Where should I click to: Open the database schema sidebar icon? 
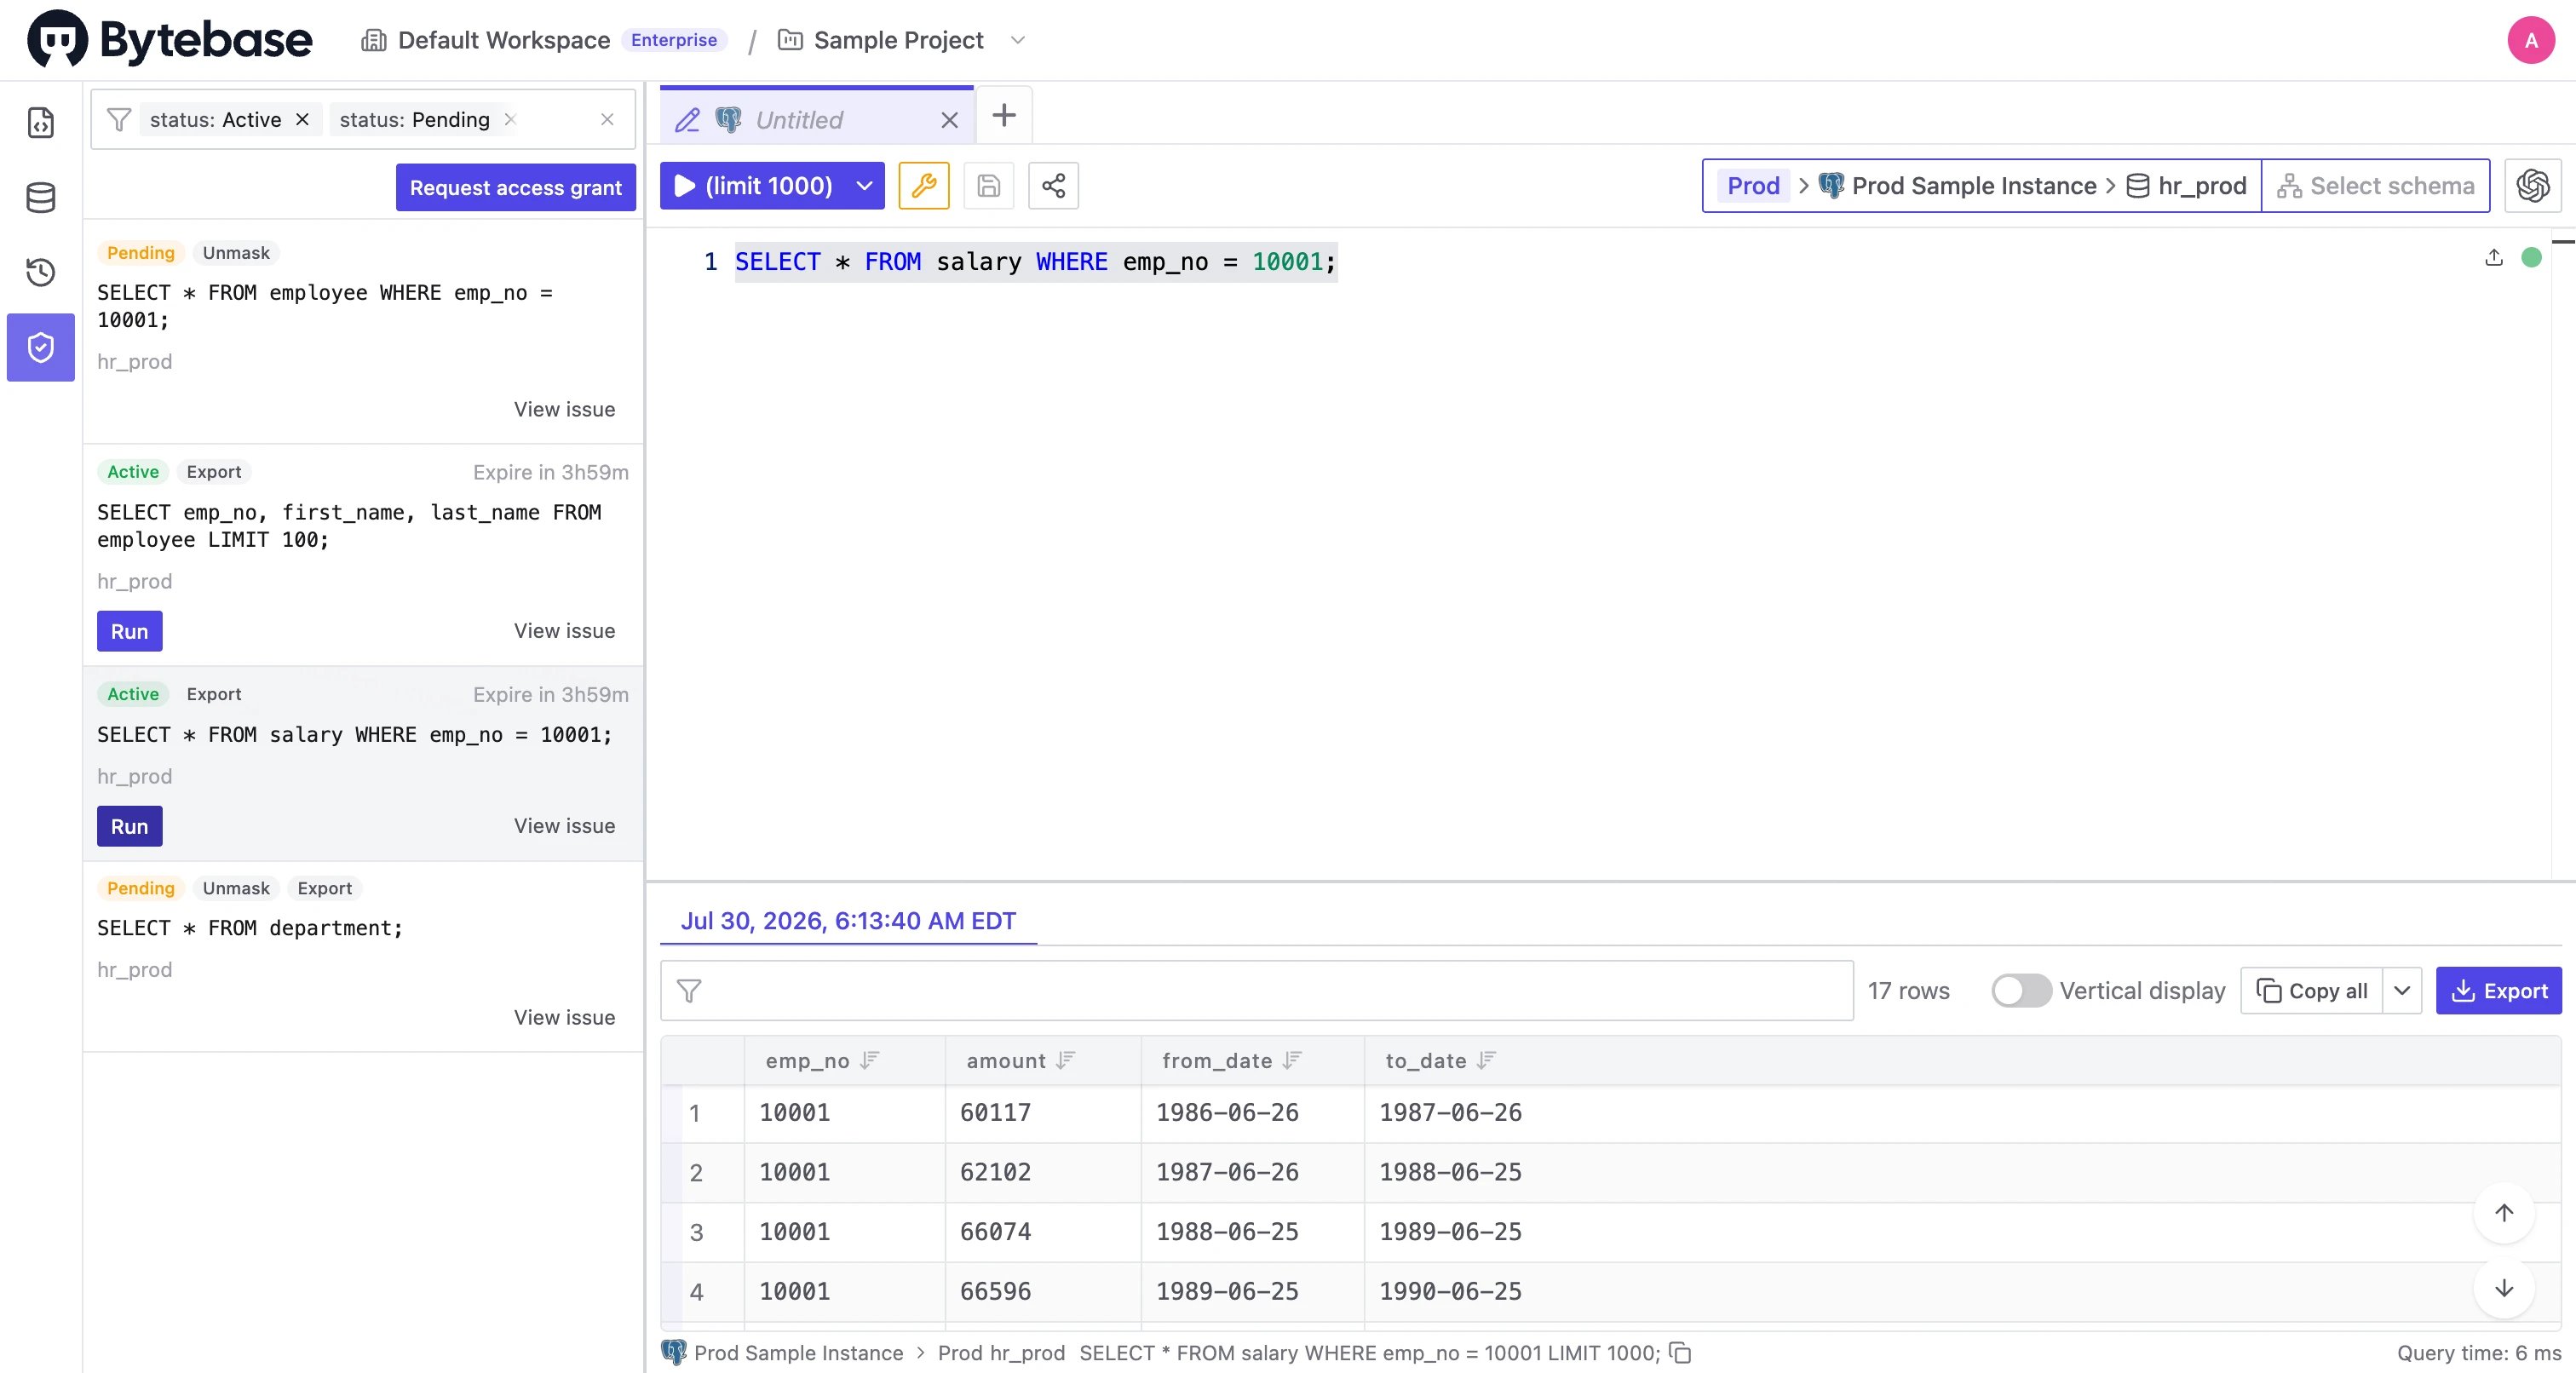[x=41, y=198]
